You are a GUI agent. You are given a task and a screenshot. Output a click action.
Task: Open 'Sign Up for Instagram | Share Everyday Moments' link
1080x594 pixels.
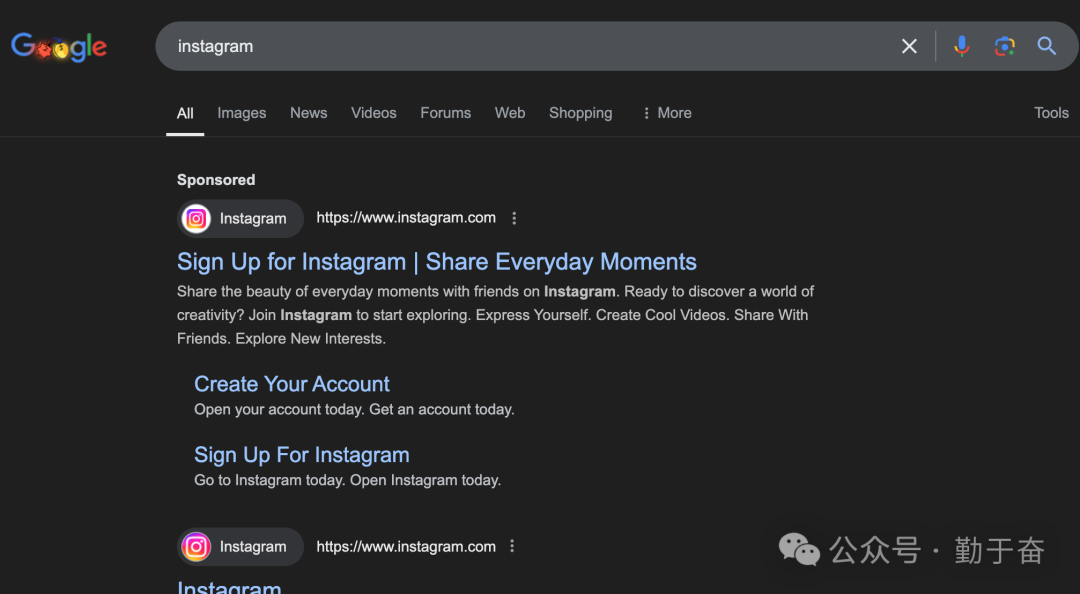436,262
